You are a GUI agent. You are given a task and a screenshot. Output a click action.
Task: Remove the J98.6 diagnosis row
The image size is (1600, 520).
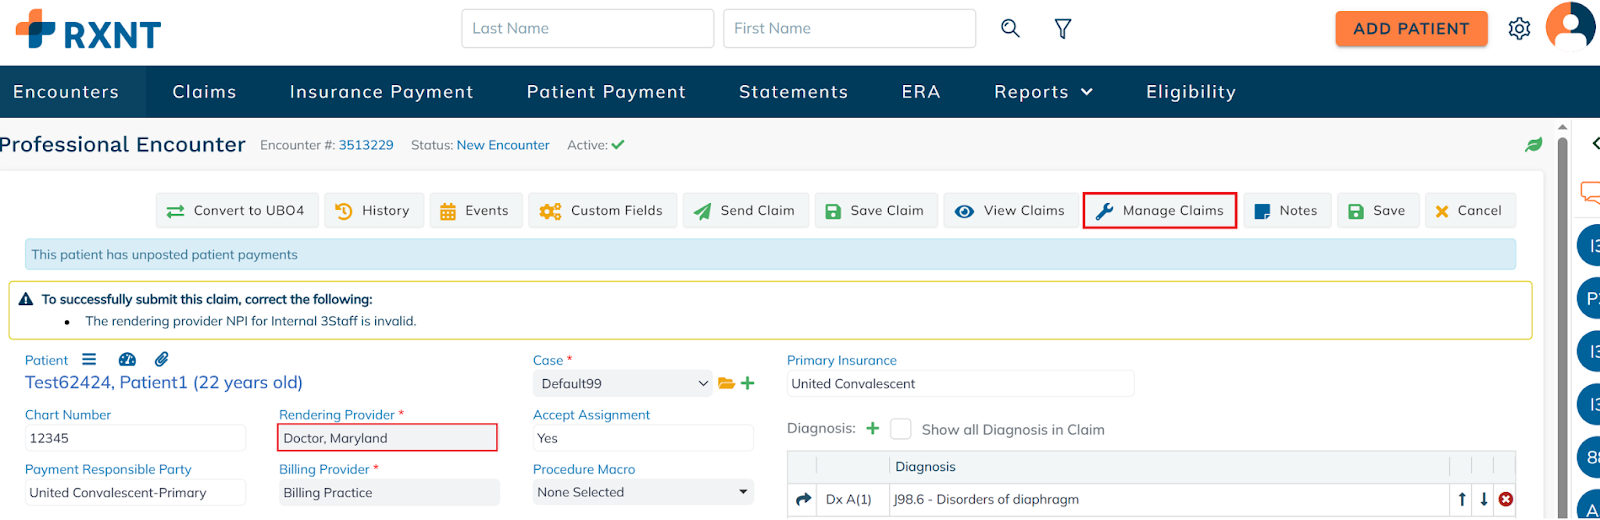1505,500
